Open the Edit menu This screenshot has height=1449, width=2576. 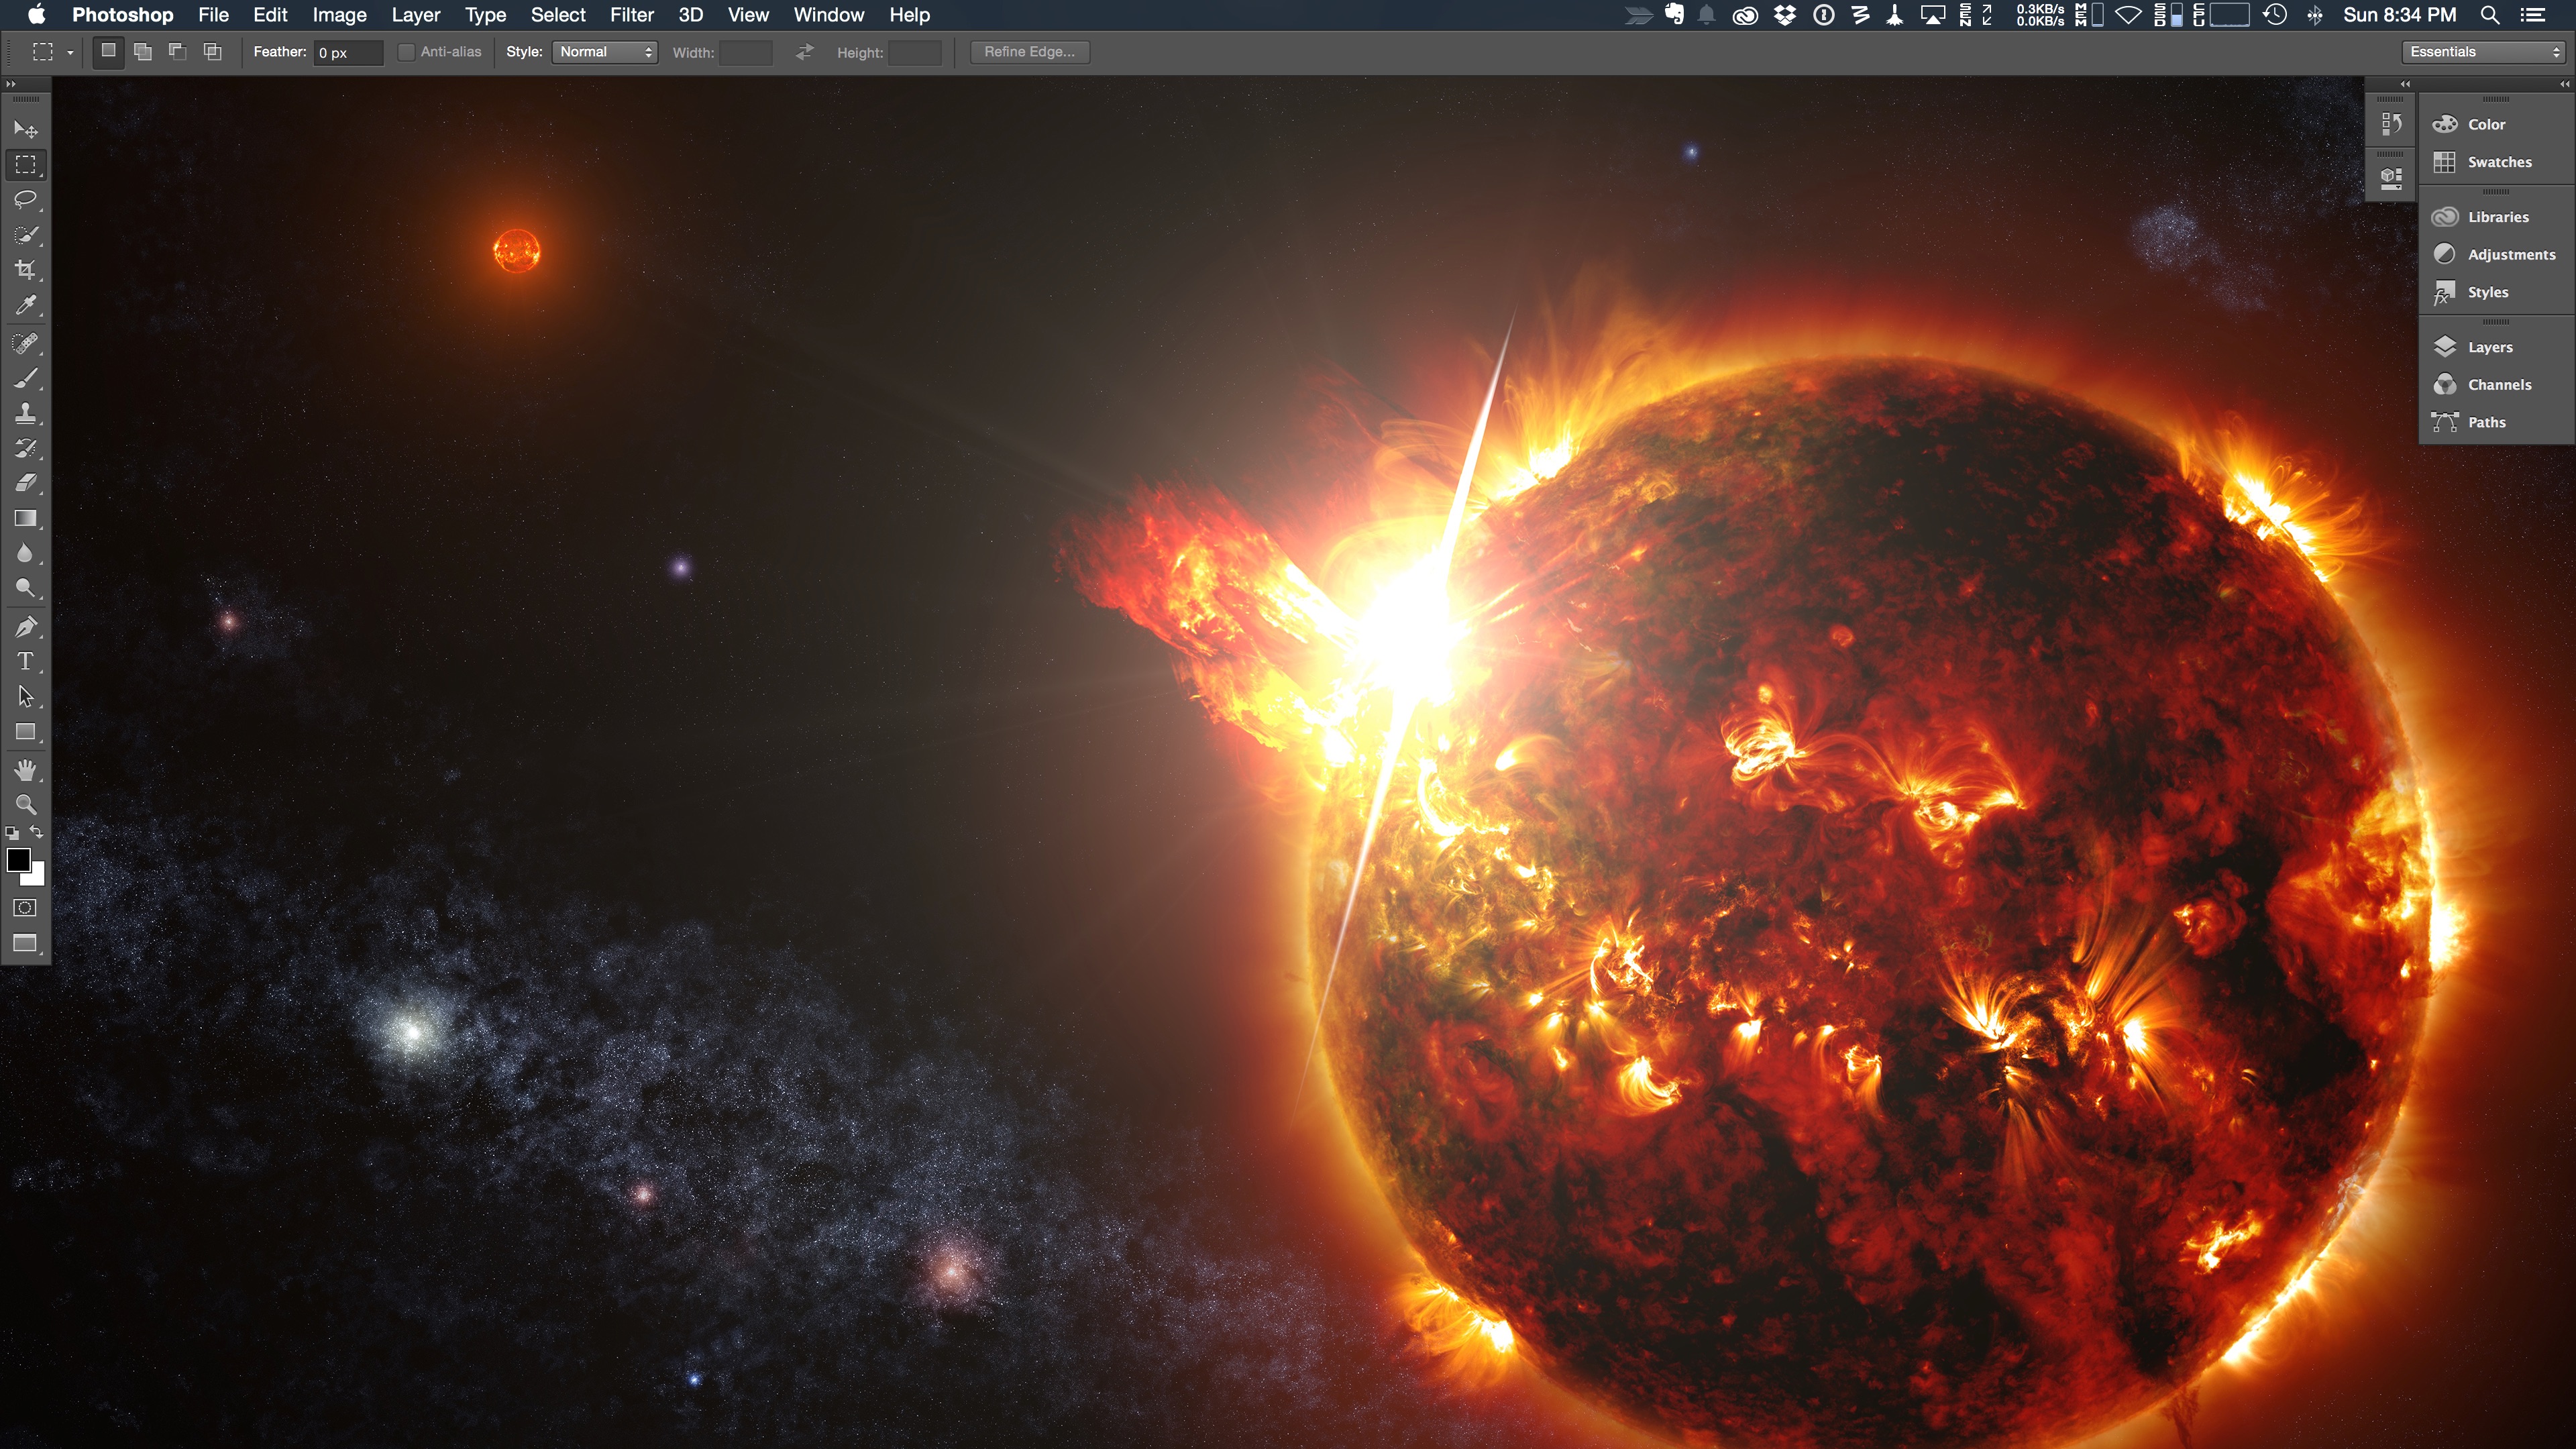pos(270,15)
